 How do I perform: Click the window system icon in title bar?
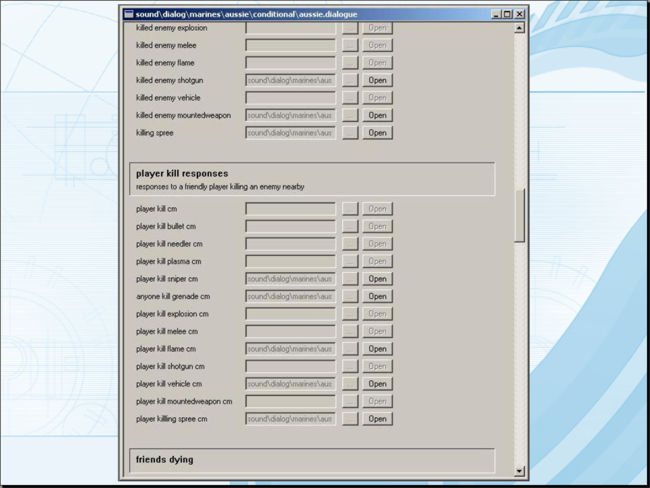click(128, 14)
